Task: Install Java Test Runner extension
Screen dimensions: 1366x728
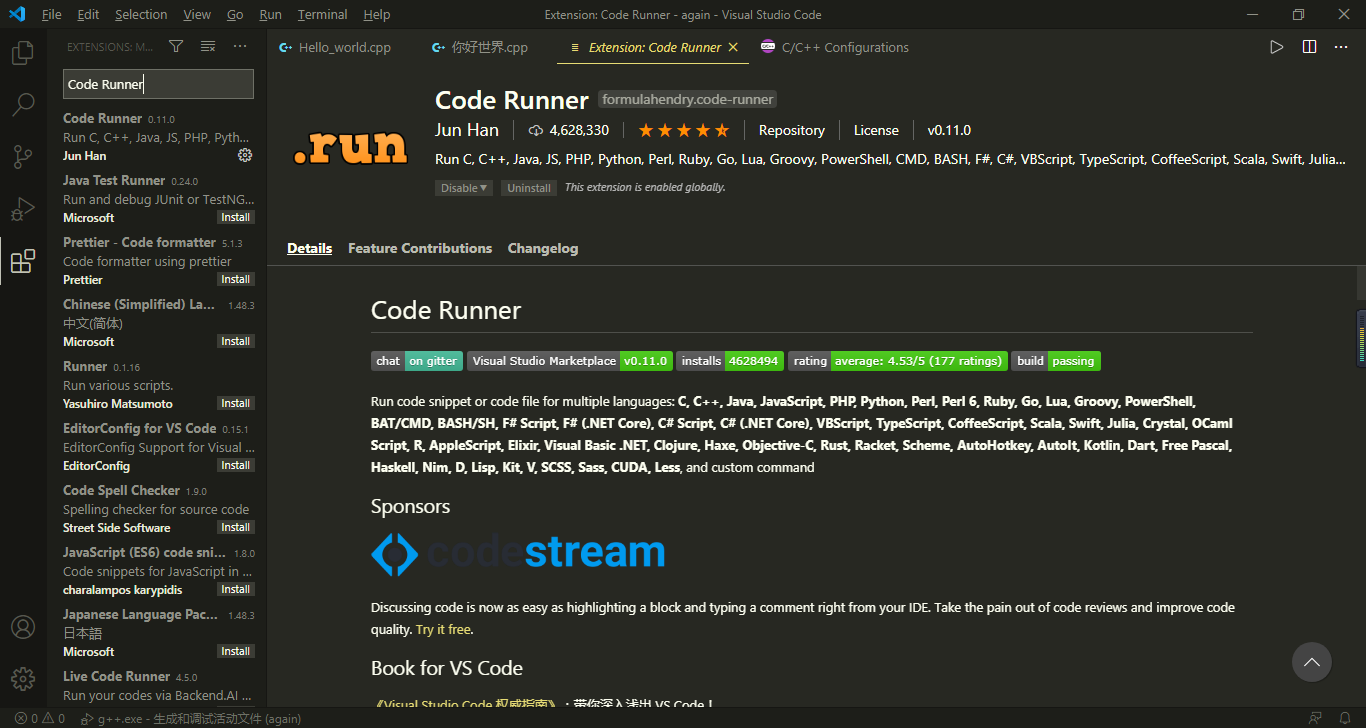Action: click(236, 217)
